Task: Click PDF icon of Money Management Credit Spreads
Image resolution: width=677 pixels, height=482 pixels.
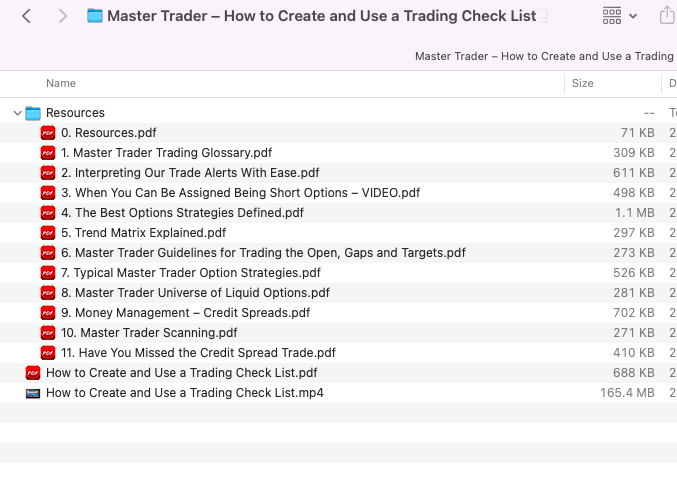Action: 48,313
